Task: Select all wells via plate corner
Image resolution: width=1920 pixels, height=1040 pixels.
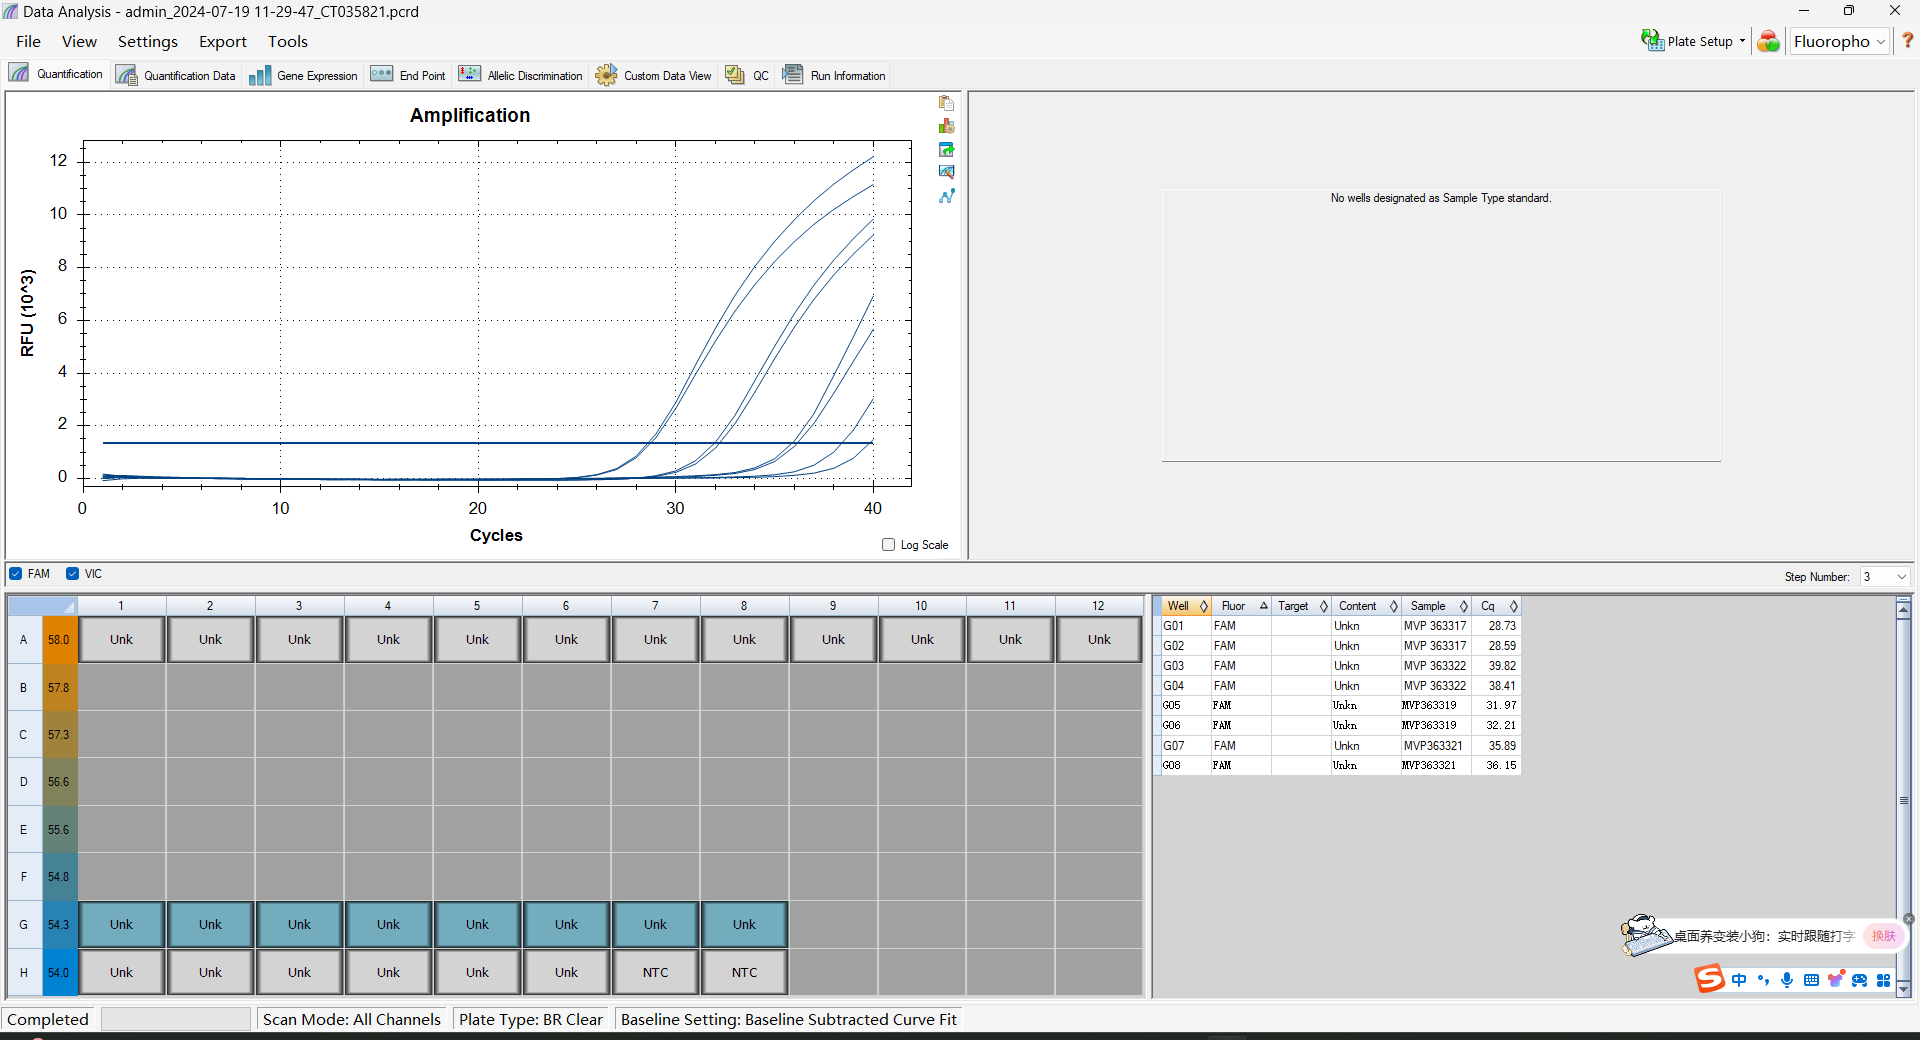Action: coord(41,606)
